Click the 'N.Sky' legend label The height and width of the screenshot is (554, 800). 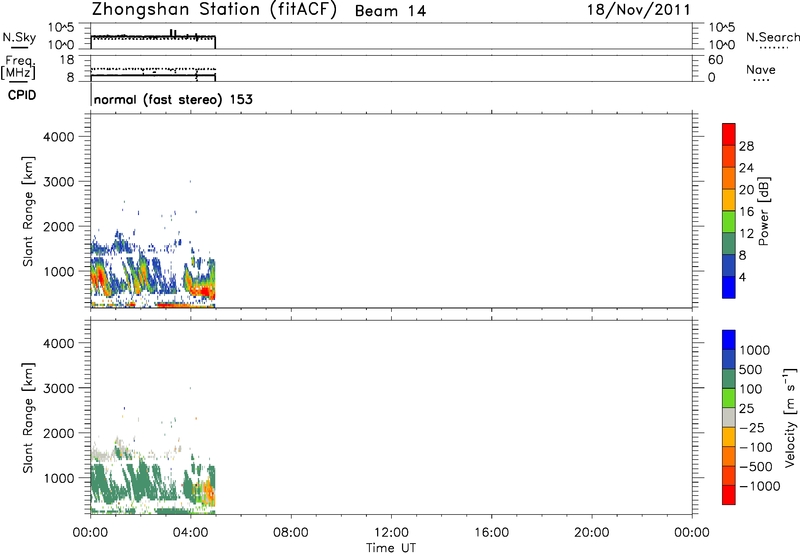pos(19,37)
